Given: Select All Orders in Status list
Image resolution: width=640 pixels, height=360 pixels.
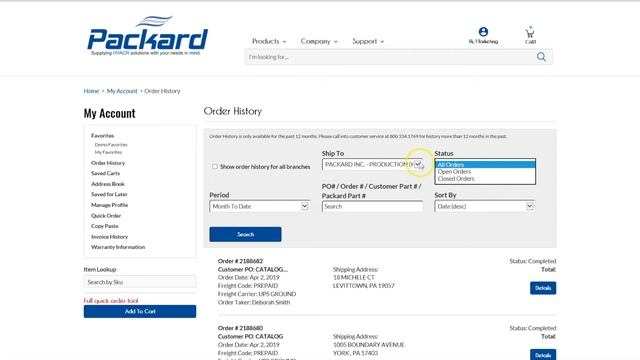Looking at the screenshot, I should [x=485, y=164].
